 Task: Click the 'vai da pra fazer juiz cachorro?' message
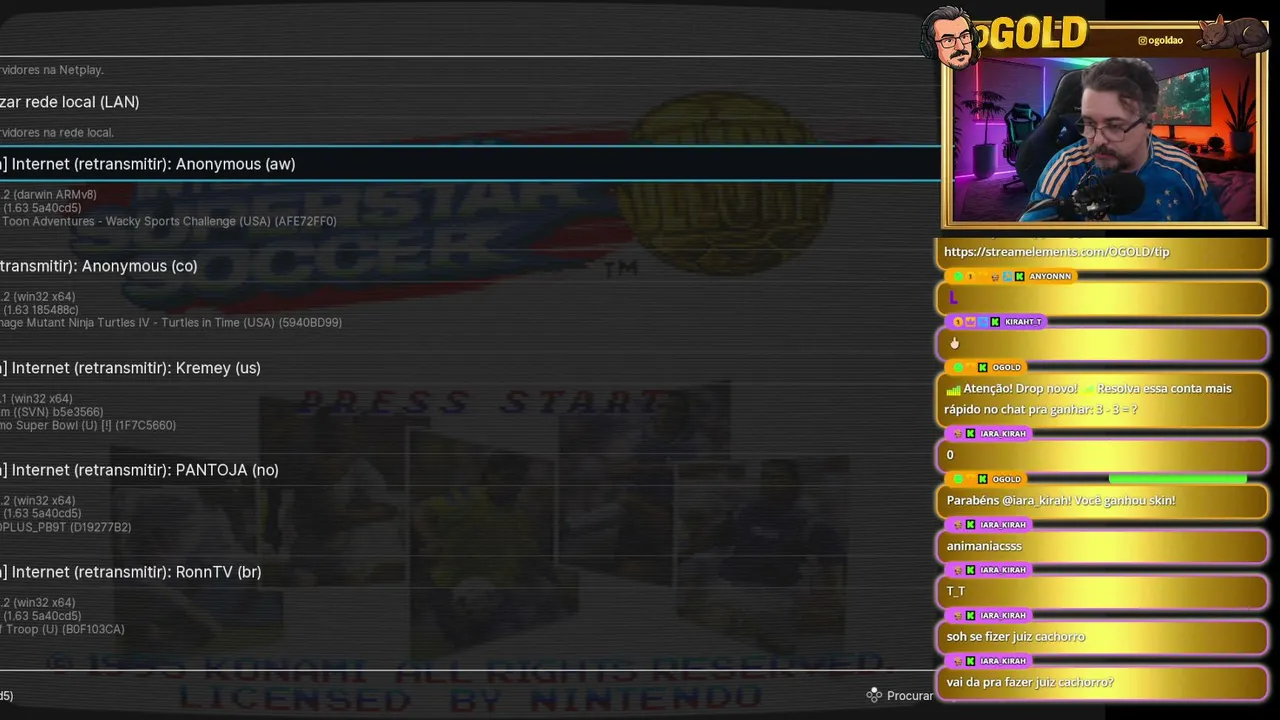coord(1102,682)
